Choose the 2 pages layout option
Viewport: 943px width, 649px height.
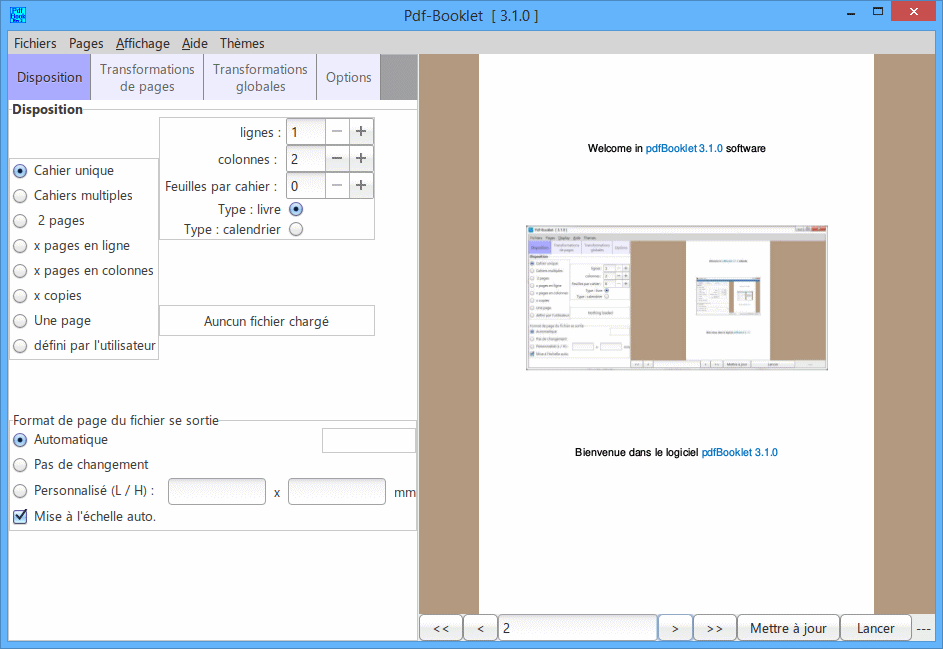[20, 221]
